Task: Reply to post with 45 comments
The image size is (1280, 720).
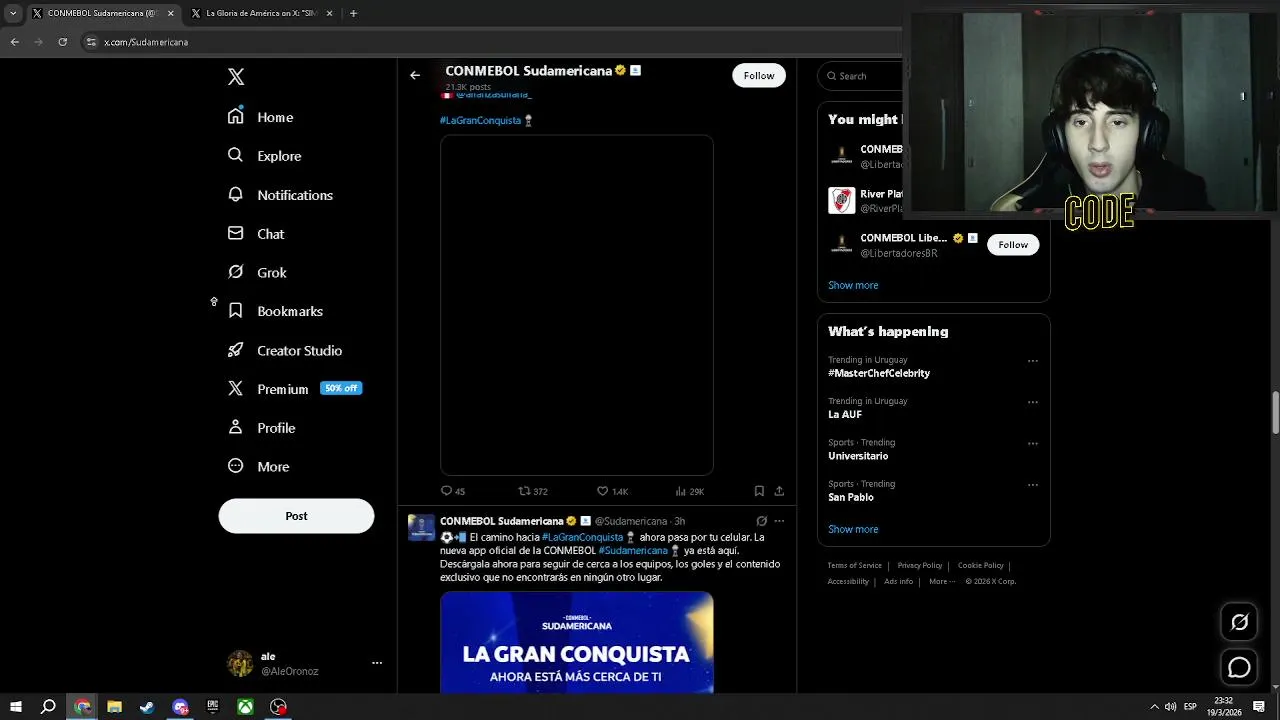Action: tap(453, 491)
